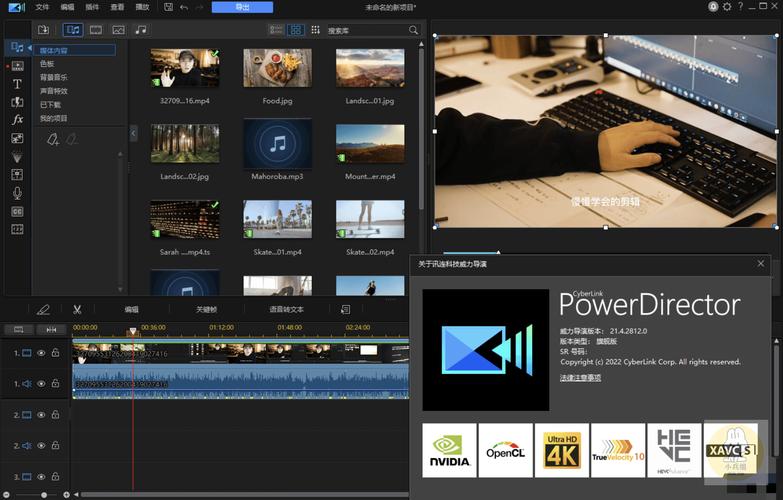Click the timeline view entire movie button
This screenshot has width=783, height=500.
(x=19, y=330)
